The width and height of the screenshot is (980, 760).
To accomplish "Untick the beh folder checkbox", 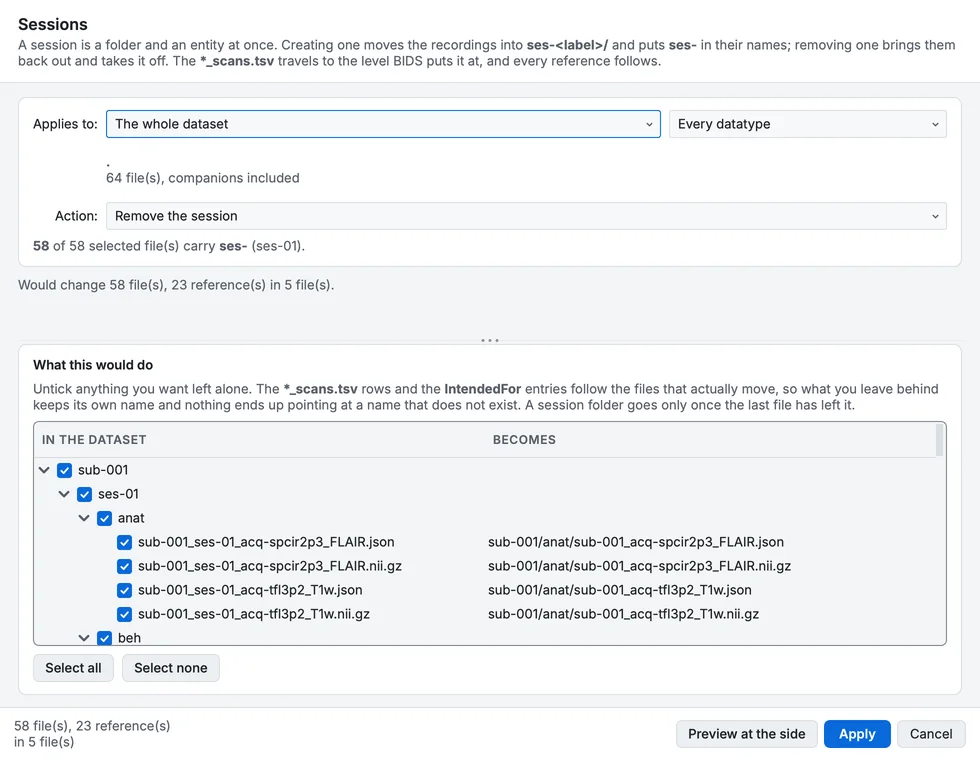I will 104,638.
